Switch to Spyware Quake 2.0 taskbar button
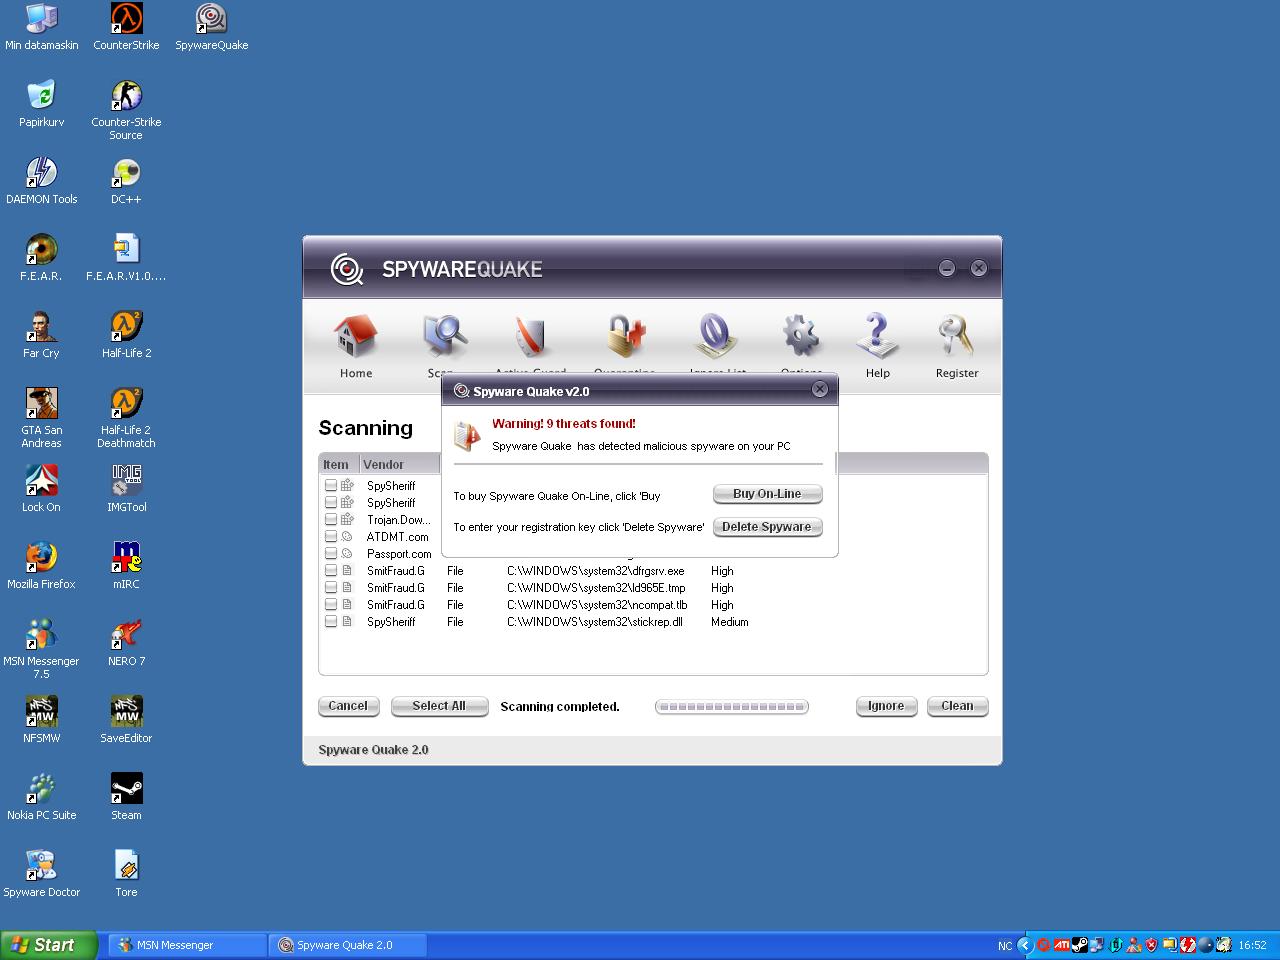 tap(348, 945)
